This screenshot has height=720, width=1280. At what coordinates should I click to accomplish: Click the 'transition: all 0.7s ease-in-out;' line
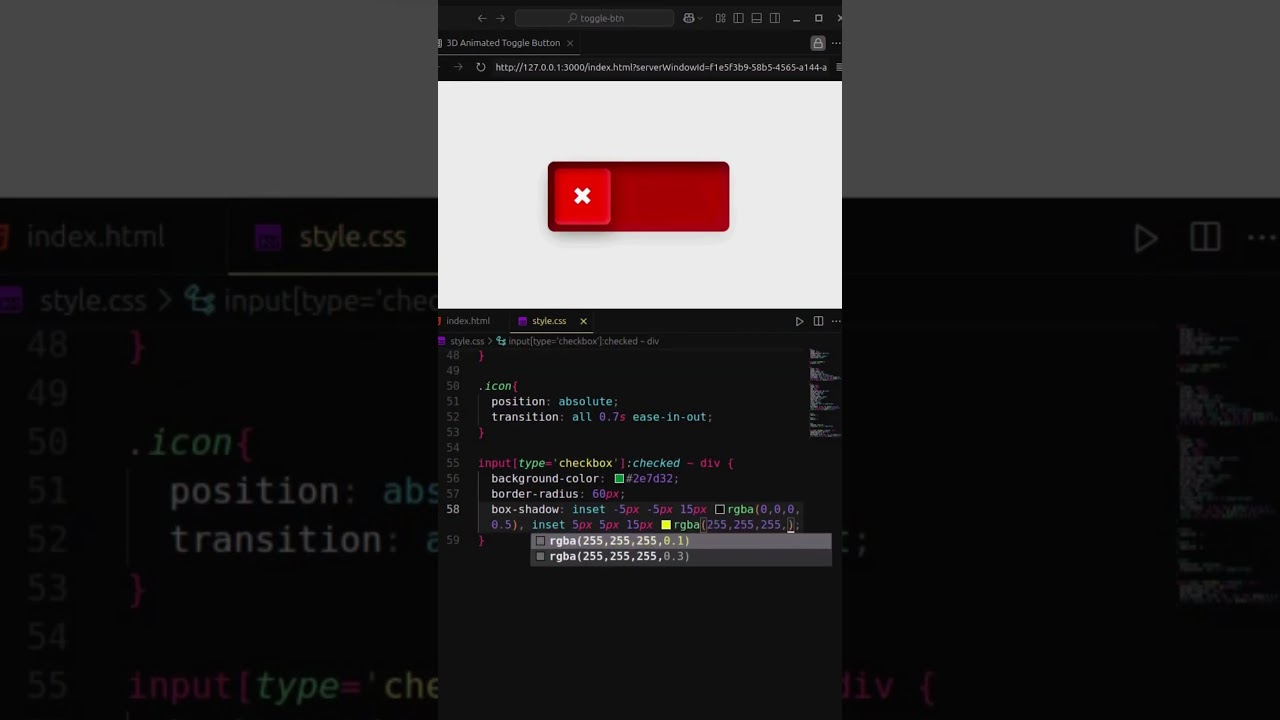click(602, 417)
